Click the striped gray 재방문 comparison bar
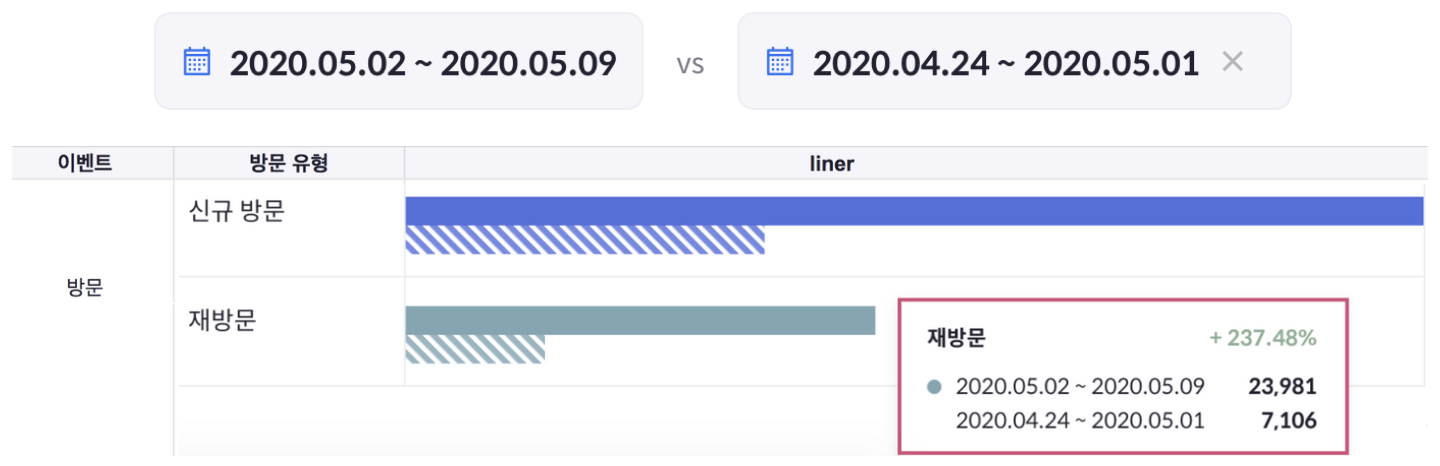Viewport: 1440px width, 466px height. (475, 349)
